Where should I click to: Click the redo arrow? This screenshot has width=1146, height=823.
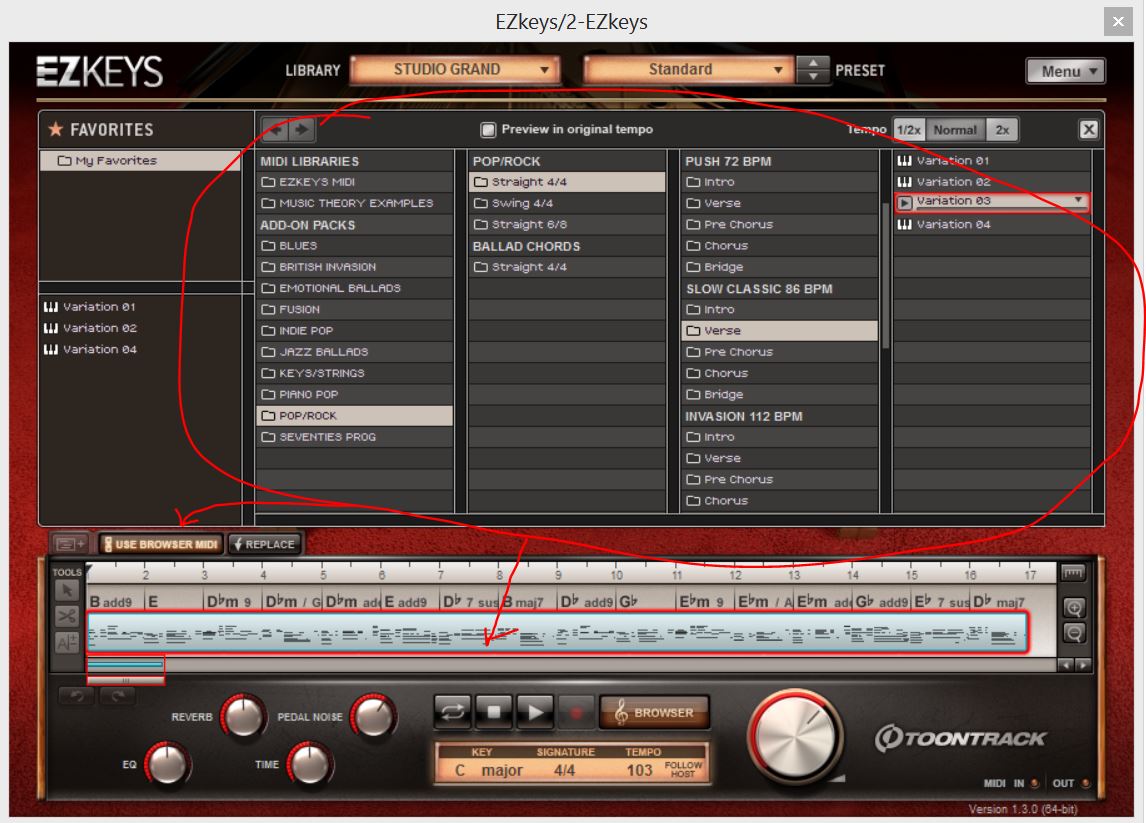(117, 696)
